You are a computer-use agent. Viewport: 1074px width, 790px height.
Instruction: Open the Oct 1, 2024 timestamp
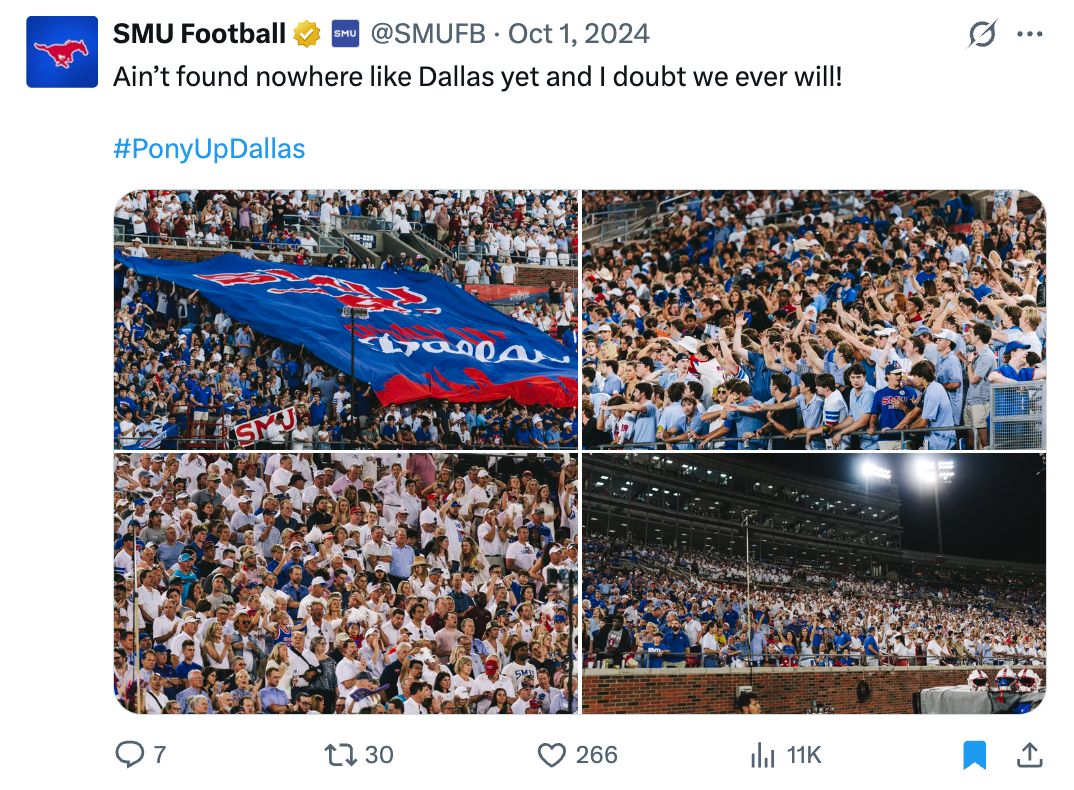click(579, 34)
